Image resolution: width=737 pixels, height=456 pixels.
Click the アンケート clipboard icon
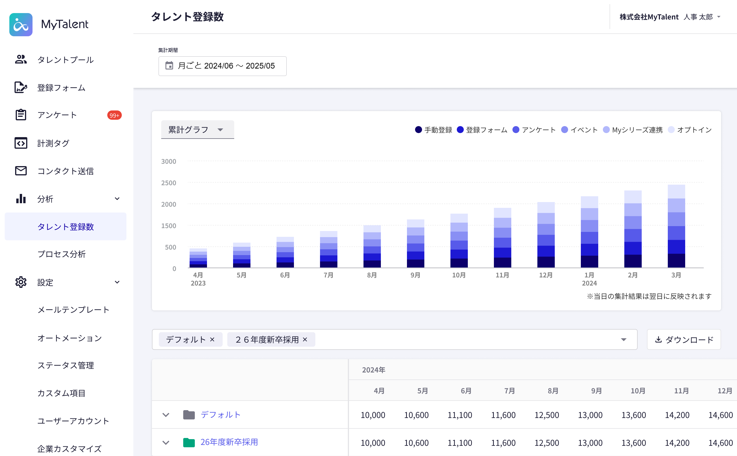[21, 115]
